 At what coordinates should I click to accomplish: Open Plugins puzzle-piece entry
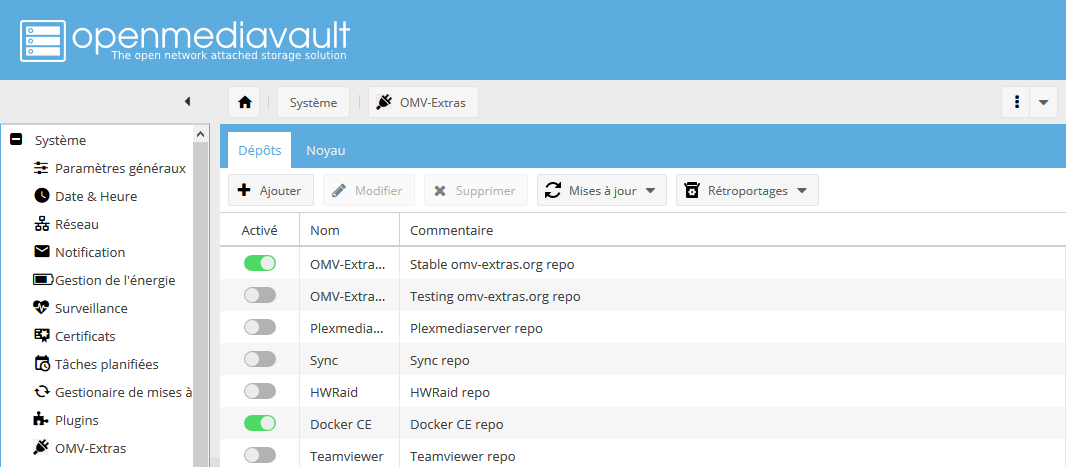76,420
